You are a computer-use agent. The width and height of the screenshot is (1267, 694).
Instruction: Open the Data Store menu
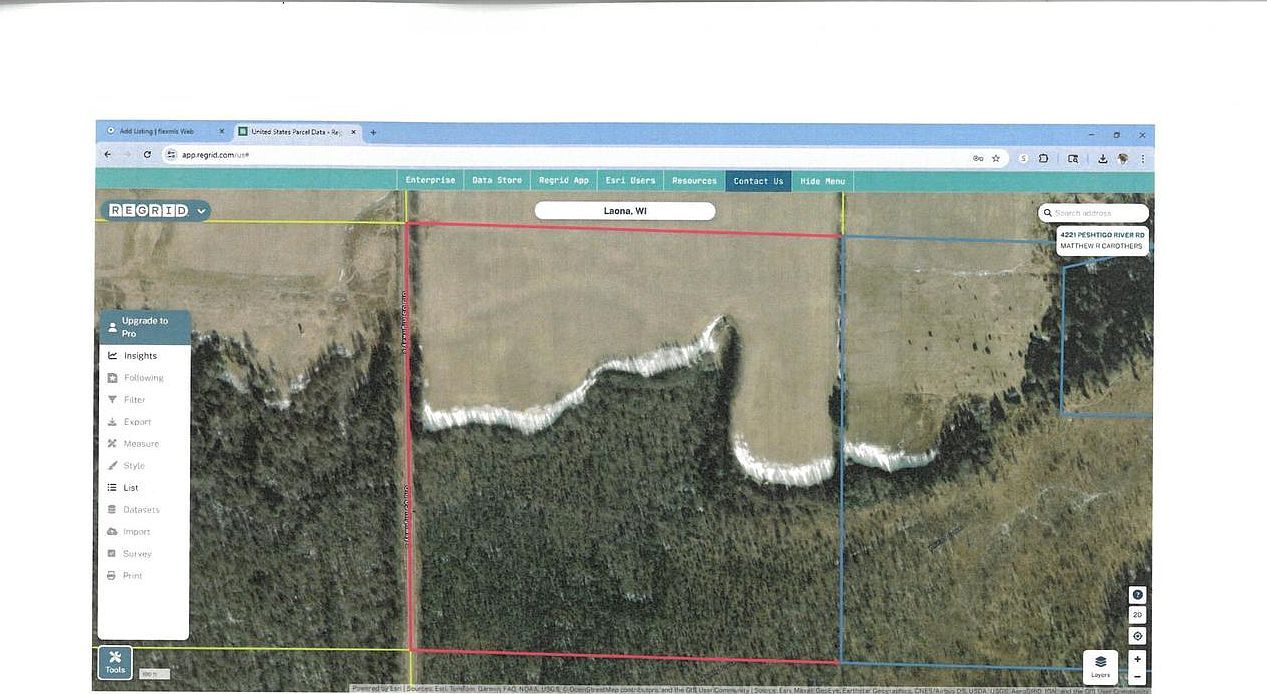pyautogui.click(x=496, y=181)
